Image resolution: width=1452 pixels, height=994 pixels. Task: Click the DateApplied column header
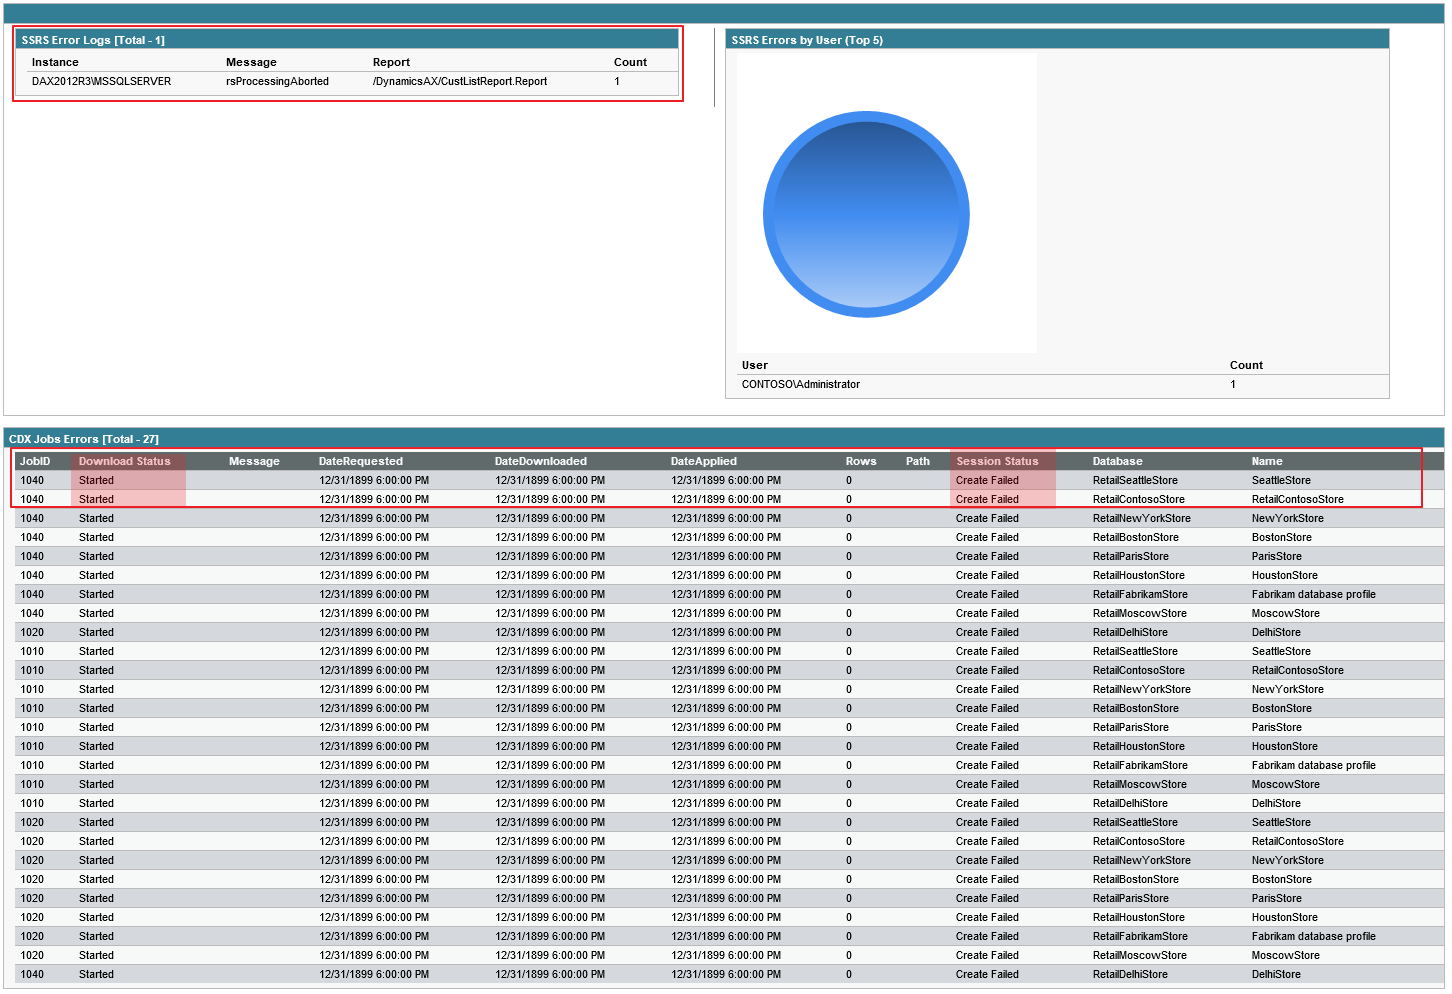click(x=704, y=461)
